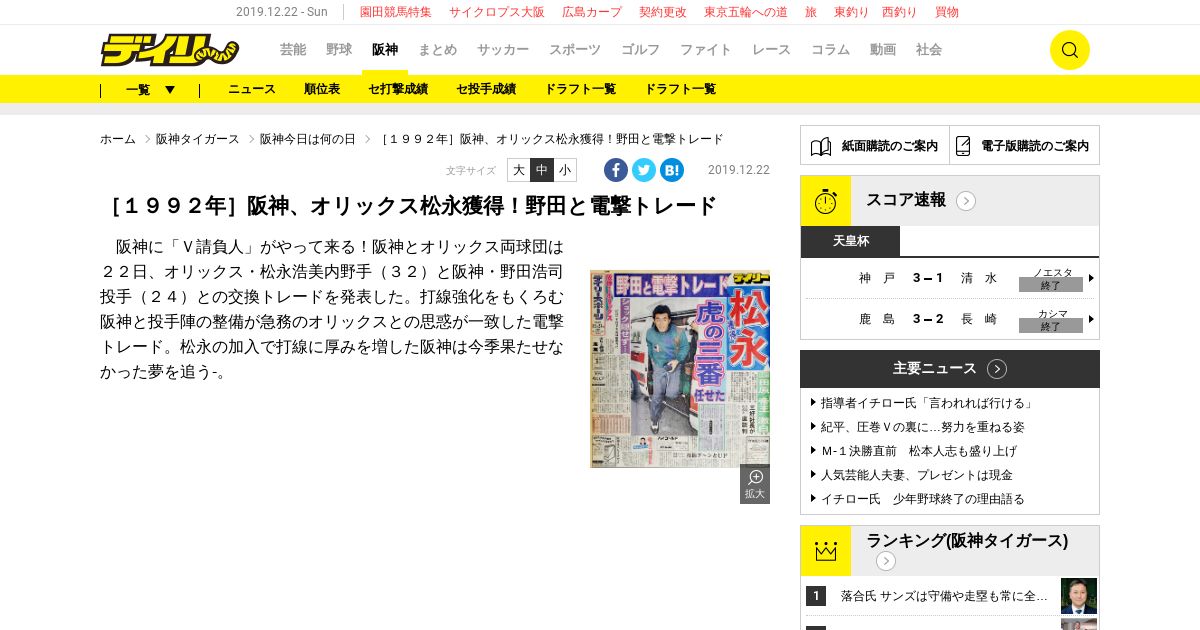The image size is (1200, 630).
Task: Go to 順位表 in yellow submenu
Action: click(322, 89)
